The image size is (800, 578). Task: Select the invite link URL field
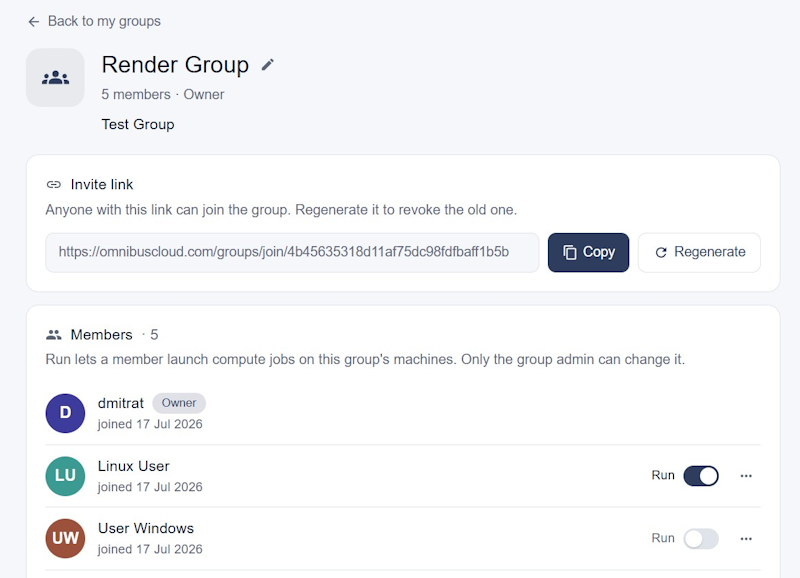(292, 253)
